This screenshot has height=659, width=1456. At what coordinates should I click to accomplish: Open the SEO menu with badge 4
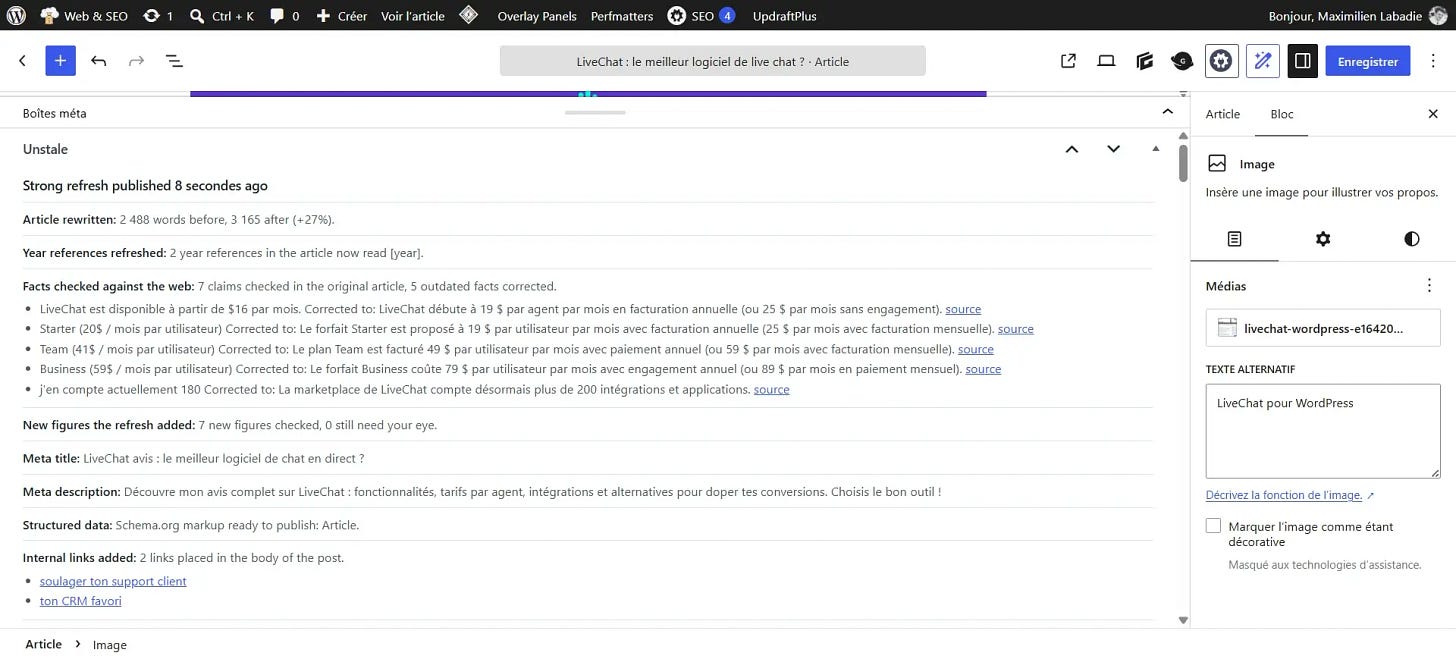pos(702,15)
